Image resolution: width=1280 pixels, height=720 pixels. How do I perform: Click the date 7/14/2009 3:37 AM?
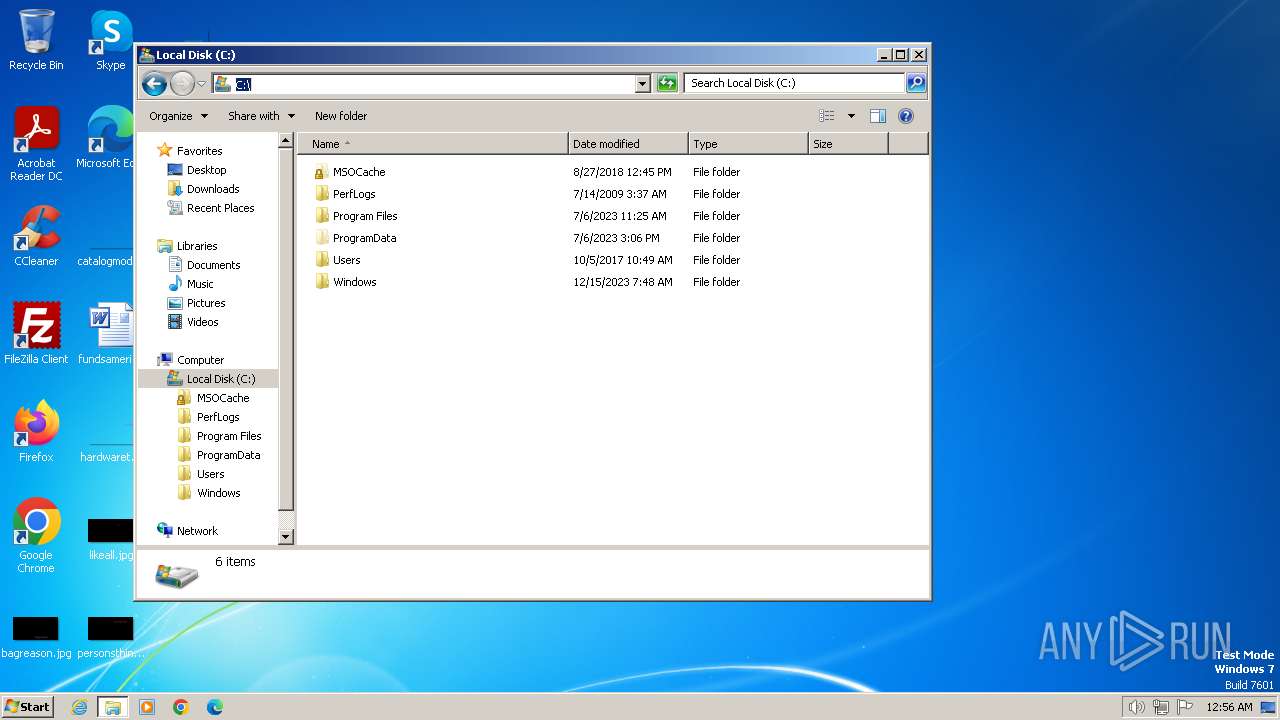coord(620,194)
